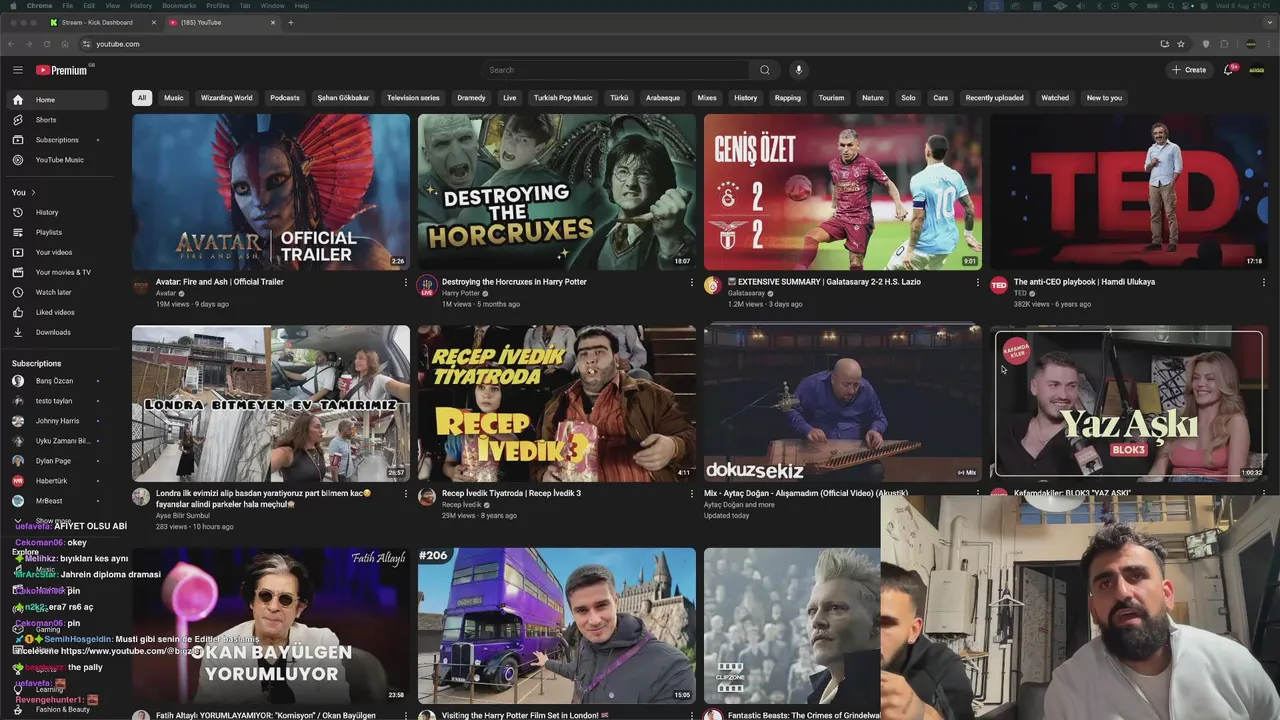Open 'Avatar: Fire and Ash | Official Trailer' title

pyautogui.click(x=220, y=282)
